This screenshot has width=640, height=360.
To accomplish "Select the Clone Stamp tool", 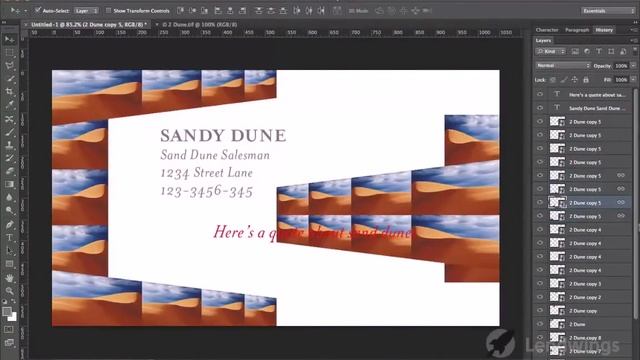I will (9, 145).
